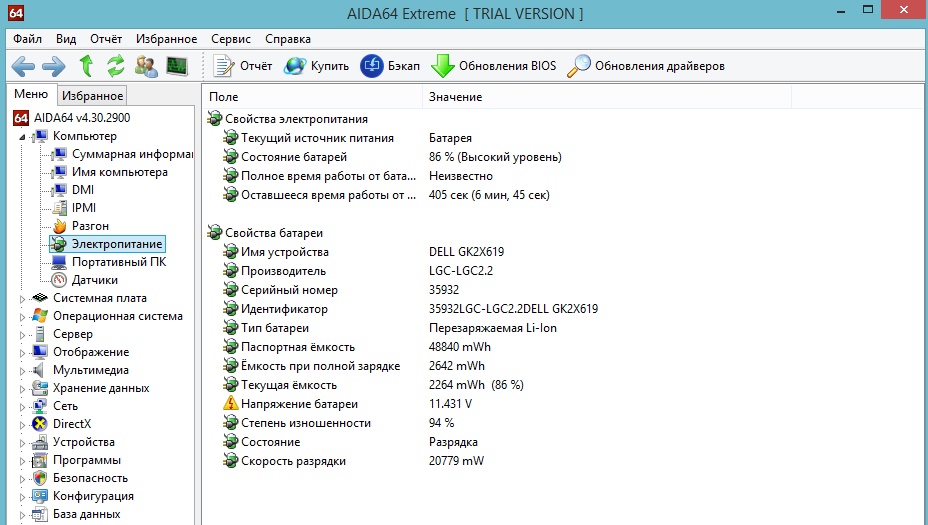Expand the Устройства node
Viewport: 928px width, 525px height.
pos(22,443)
